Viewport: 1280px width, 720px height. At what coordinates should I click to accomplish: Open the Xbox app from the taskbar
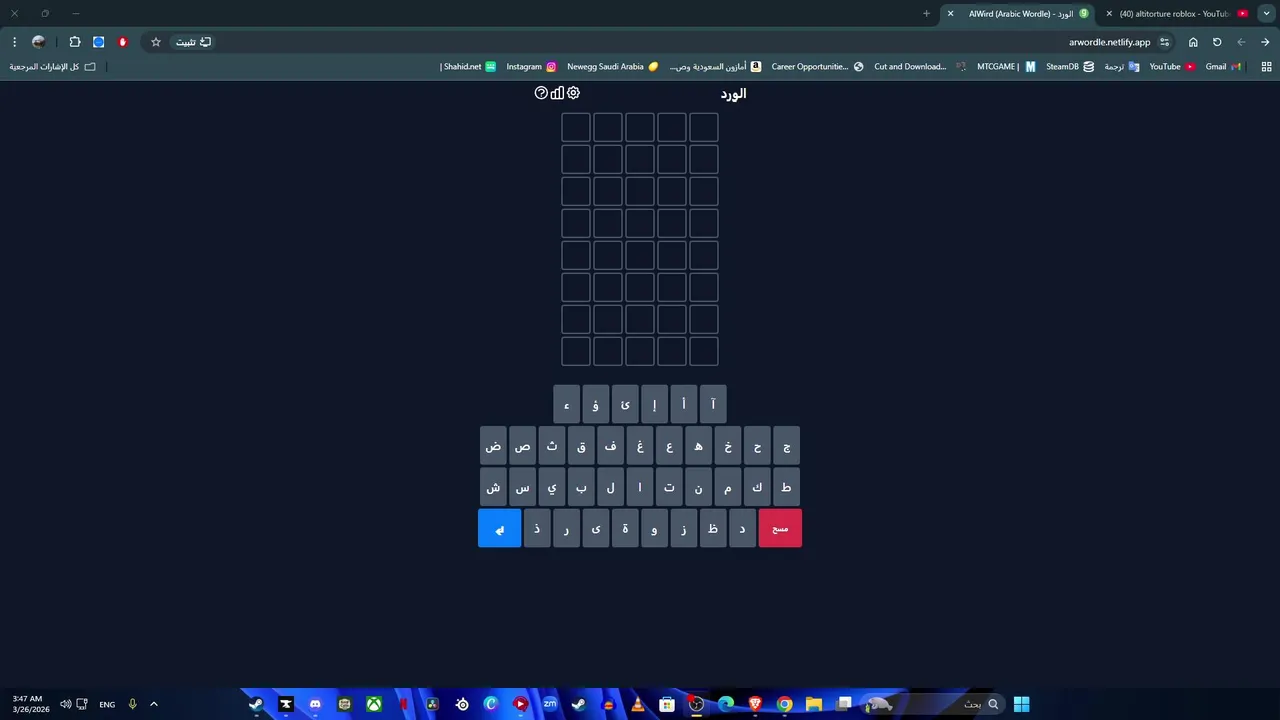[x=373, y=704]
